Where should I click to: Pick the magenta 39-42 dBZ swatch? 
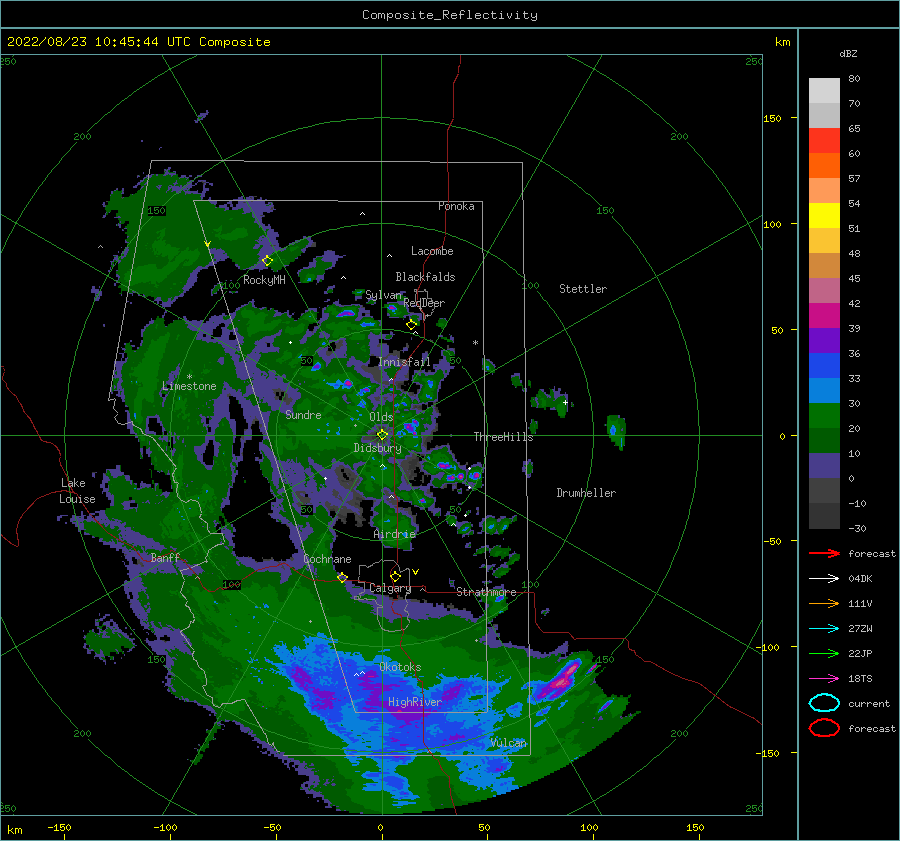(x=824, y=315)
